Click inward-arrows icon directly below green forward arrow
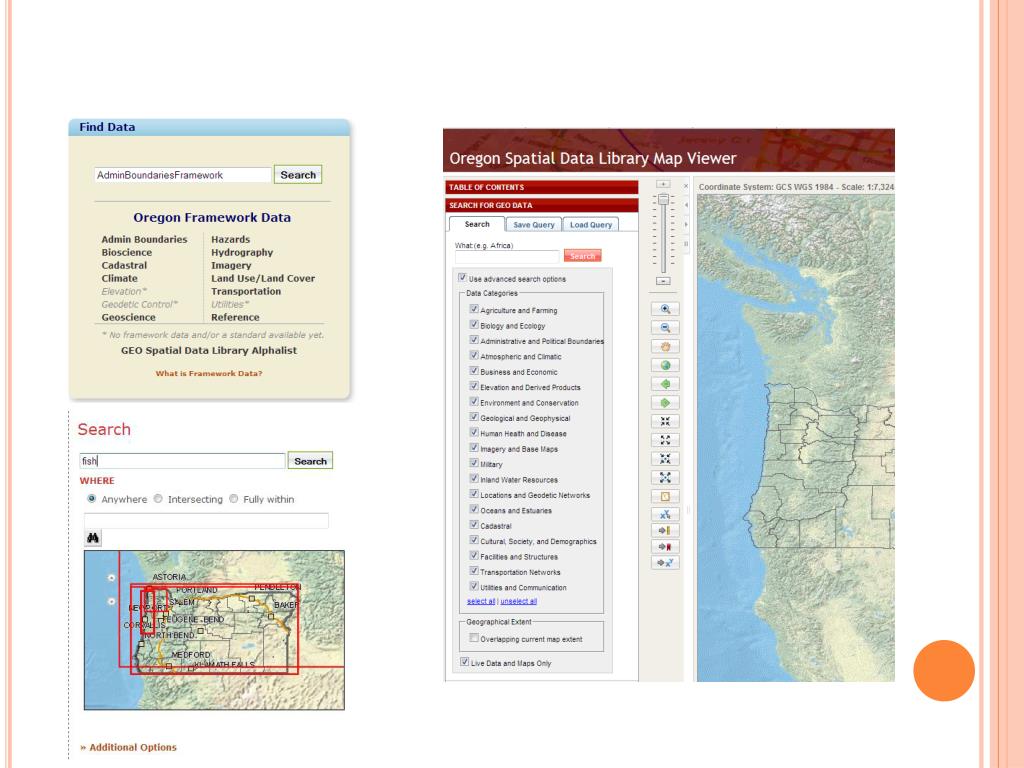 [x=665, y=422]
